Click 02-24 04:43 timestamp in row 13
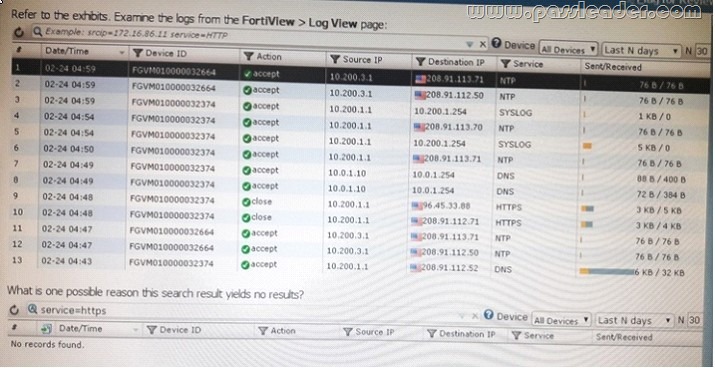The width and height of the screenshot is (715, 368). pos(67,261)
